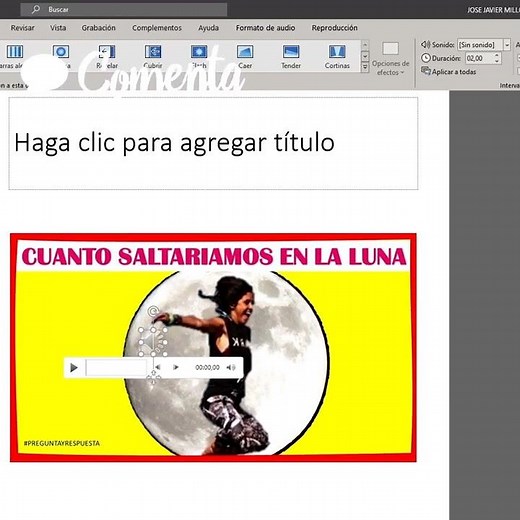Select the Tender transition effect
Image resolution: width=520 pixels, height=520 pixels.
point(291,57)
